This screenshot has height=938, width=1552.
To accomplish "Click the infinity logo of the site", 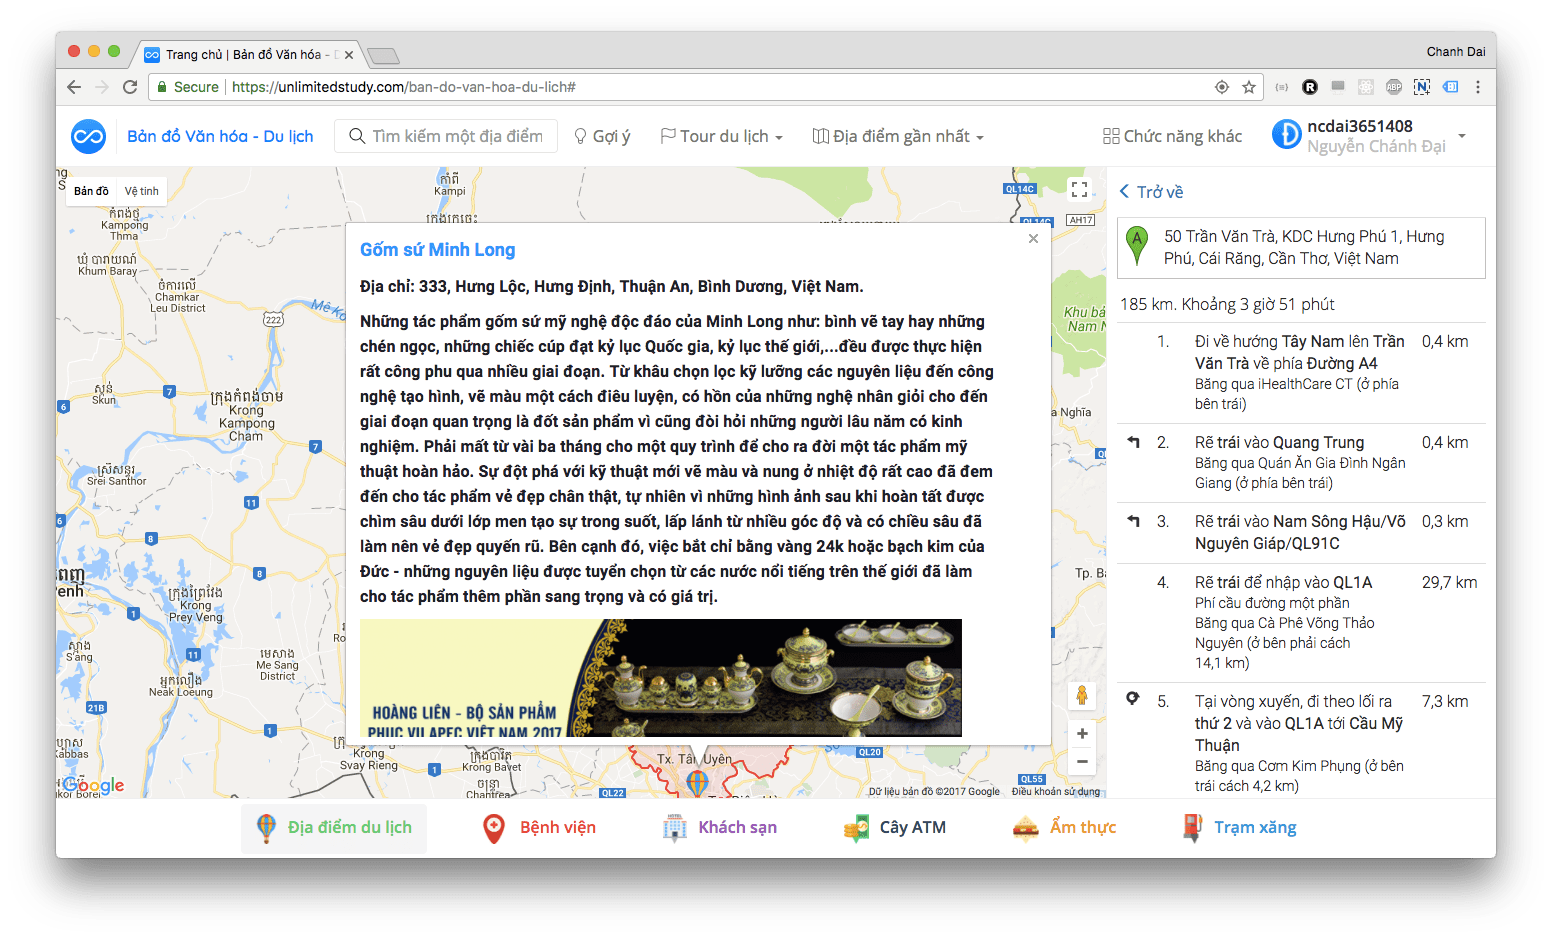I will 88,136.
